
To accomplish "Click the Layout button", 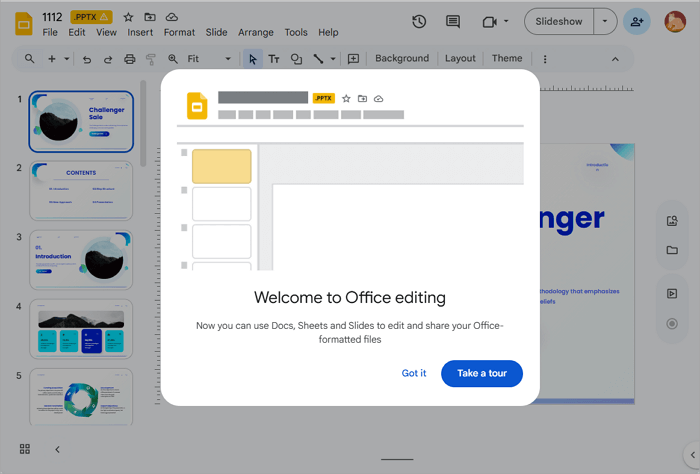I will click(x=460, y=58).
